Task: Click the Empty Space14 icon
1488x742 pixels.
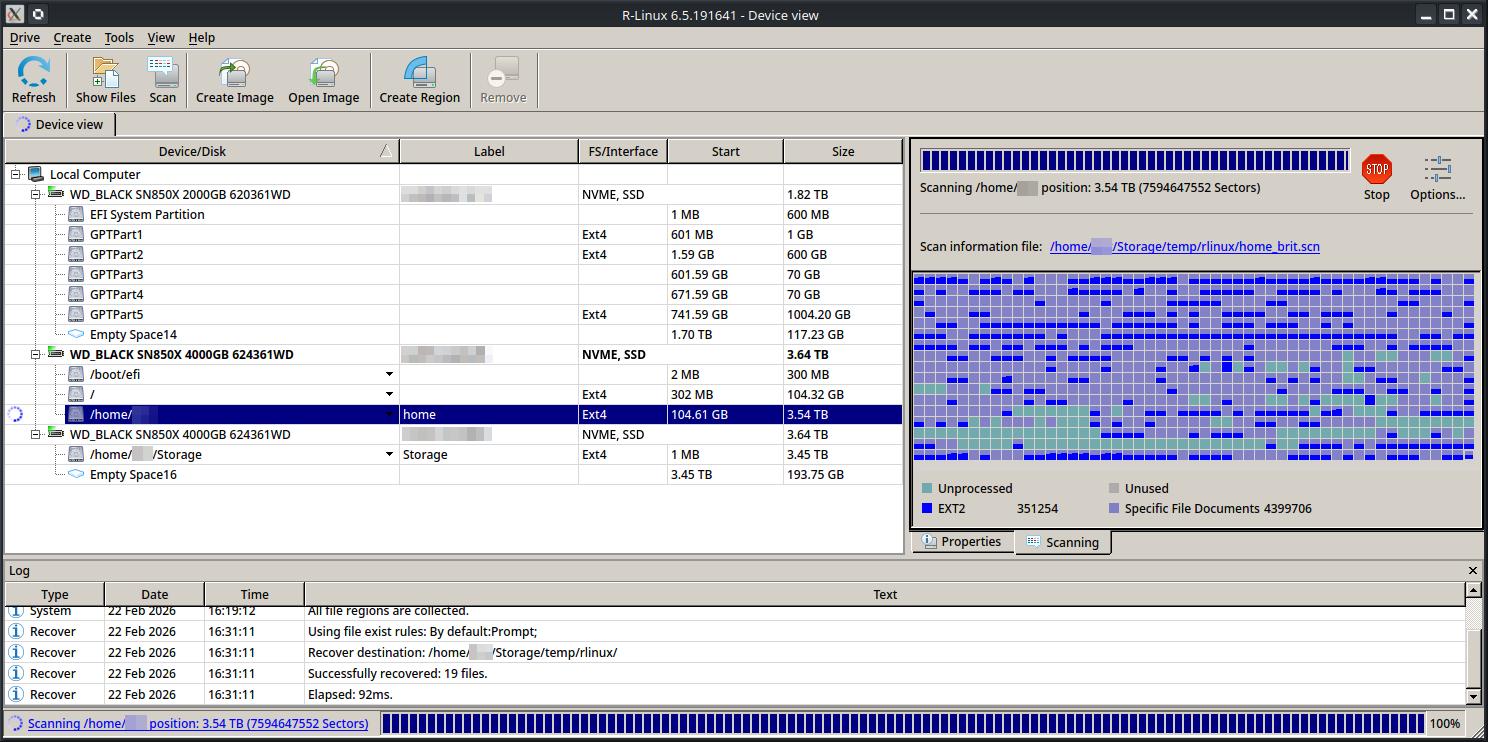Action: tap(76, 334)
